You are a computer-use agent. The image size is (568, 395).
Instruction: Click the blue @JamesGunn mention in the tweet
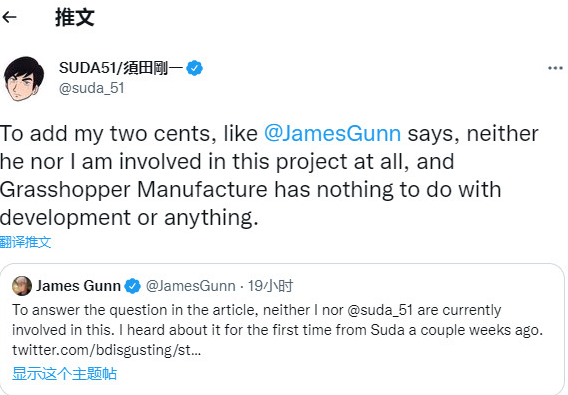pos(332,133)
